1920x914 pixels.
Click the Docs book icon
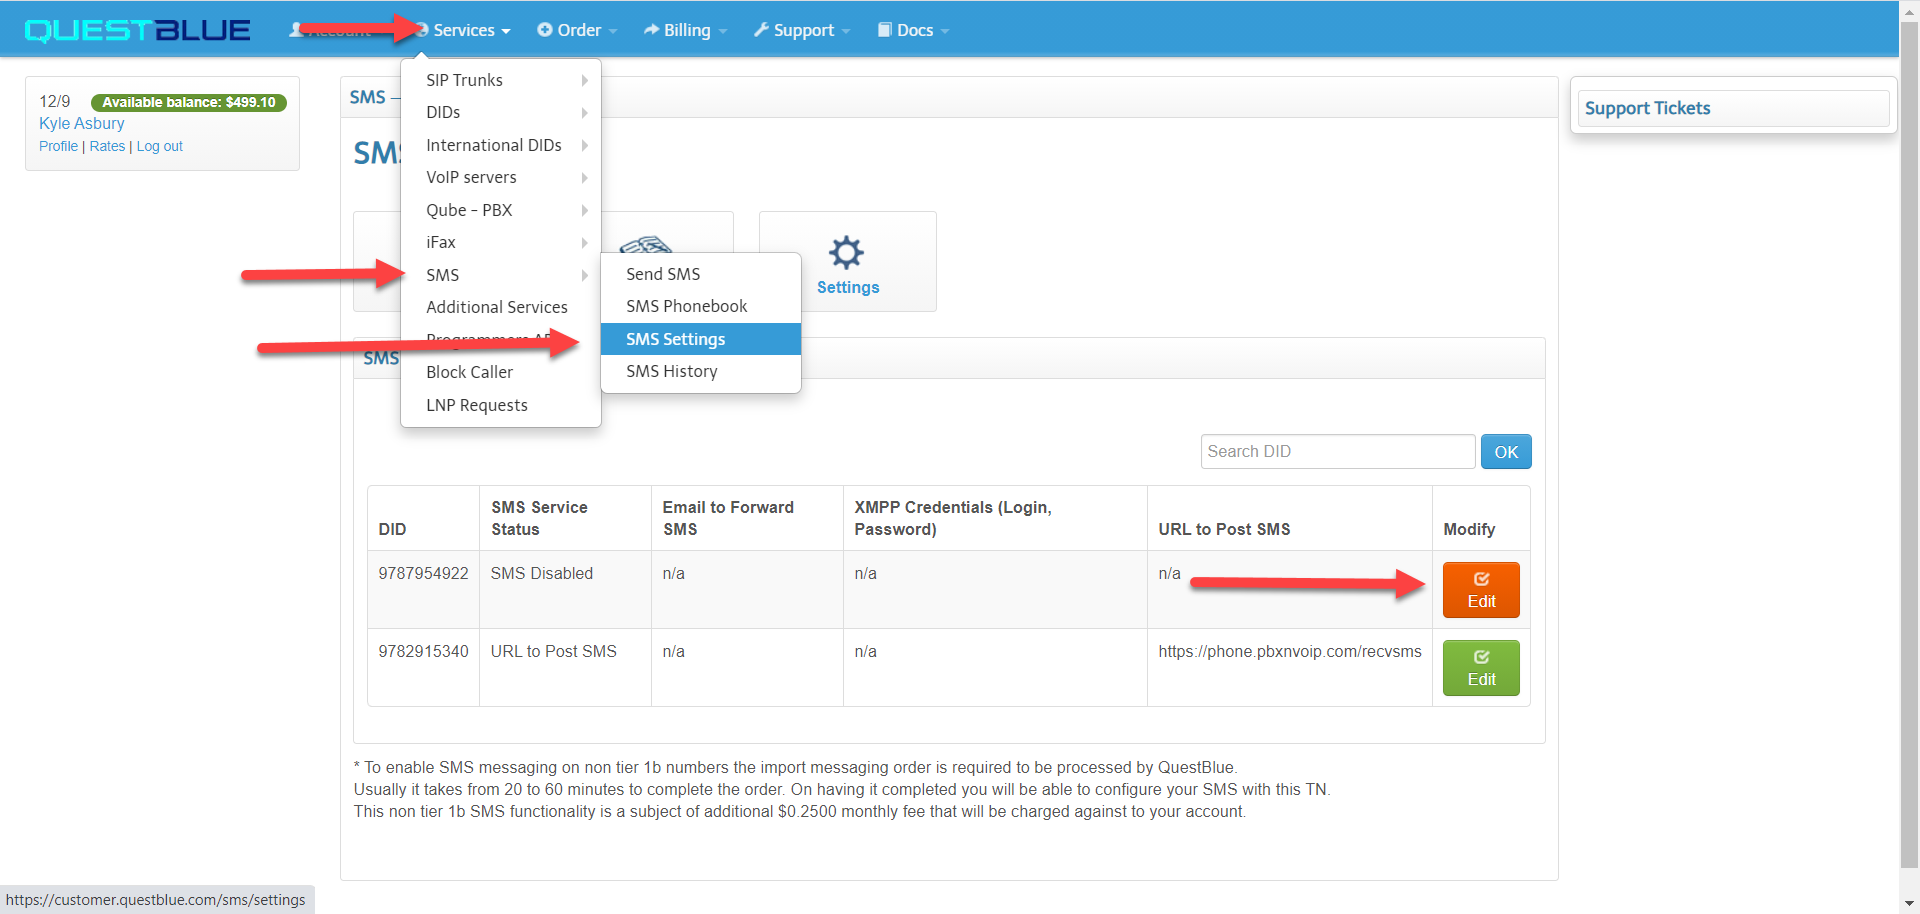point(884,30)
